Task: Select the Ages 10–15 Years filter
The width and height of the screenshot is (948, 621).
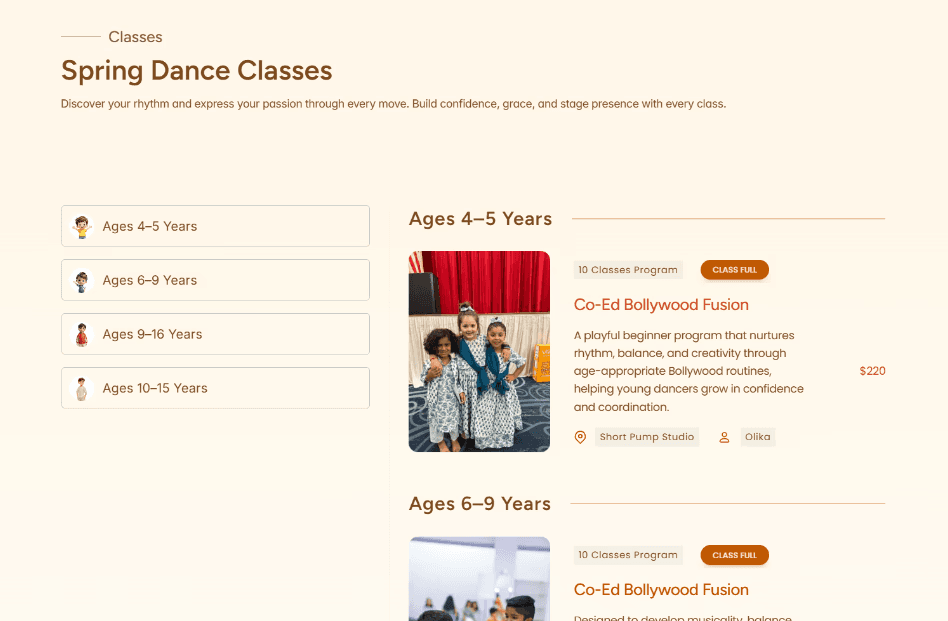Action: coord(215,388)
